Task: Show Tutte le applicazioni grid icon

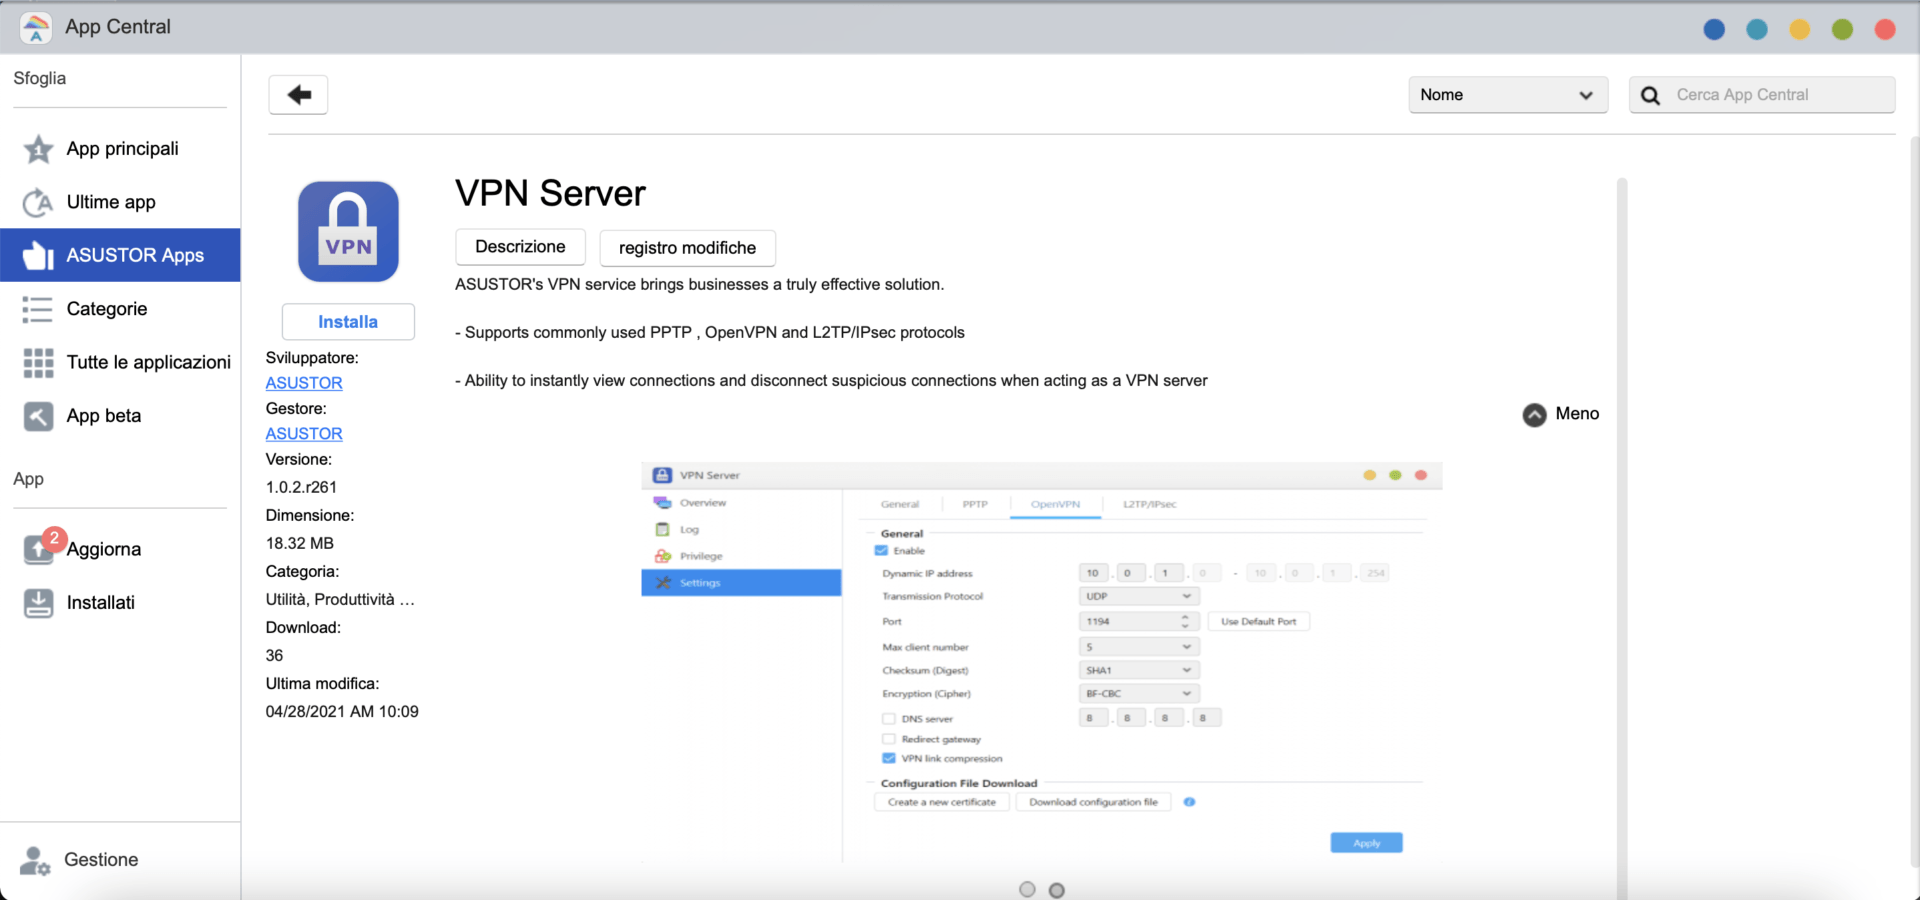Action: (x=38, y=363)
